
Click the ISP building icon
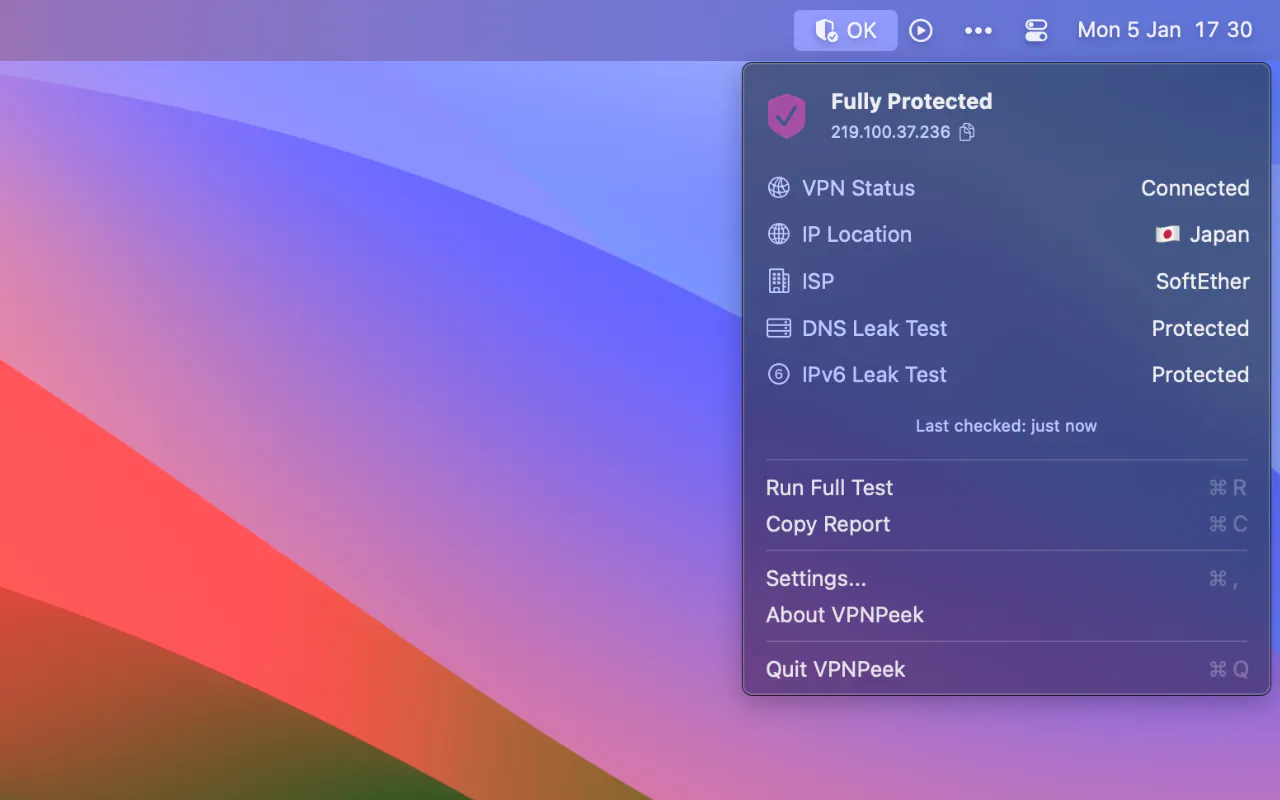point(778,281)
